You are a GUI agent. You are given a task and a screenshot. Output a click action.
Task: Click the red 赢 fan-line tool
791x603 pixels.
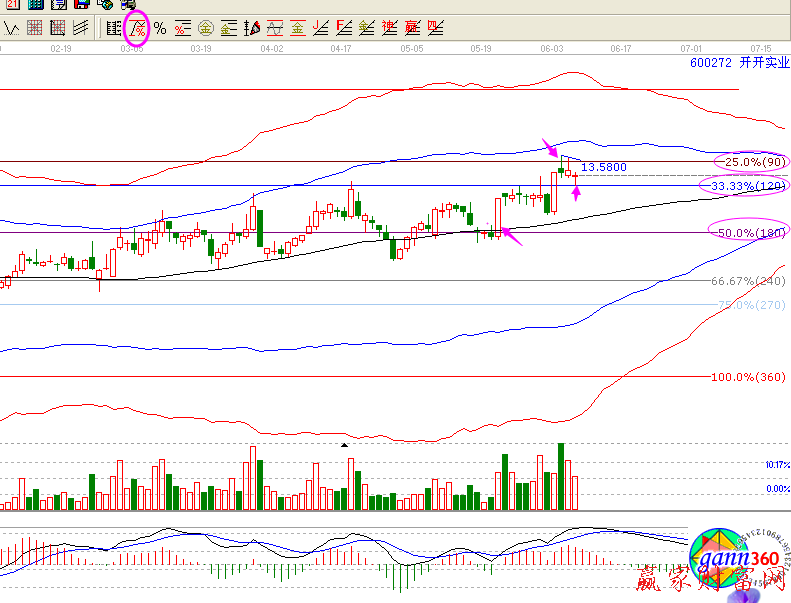[412, 28]
